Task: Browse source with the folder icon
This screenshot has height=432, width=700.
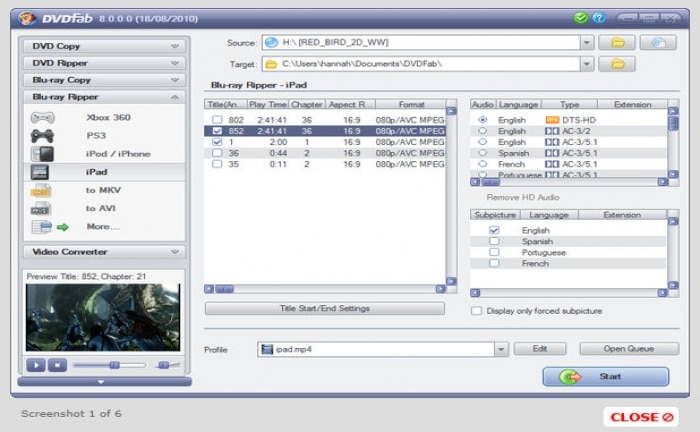Action: [617, 43]
